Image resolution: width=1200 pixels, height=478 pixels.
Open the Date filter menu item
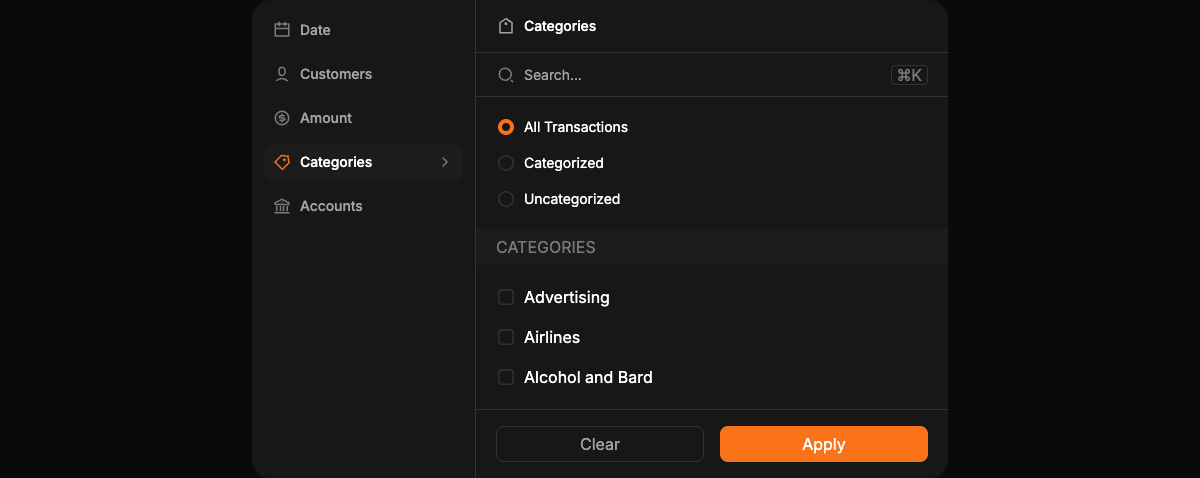point(363,30)
